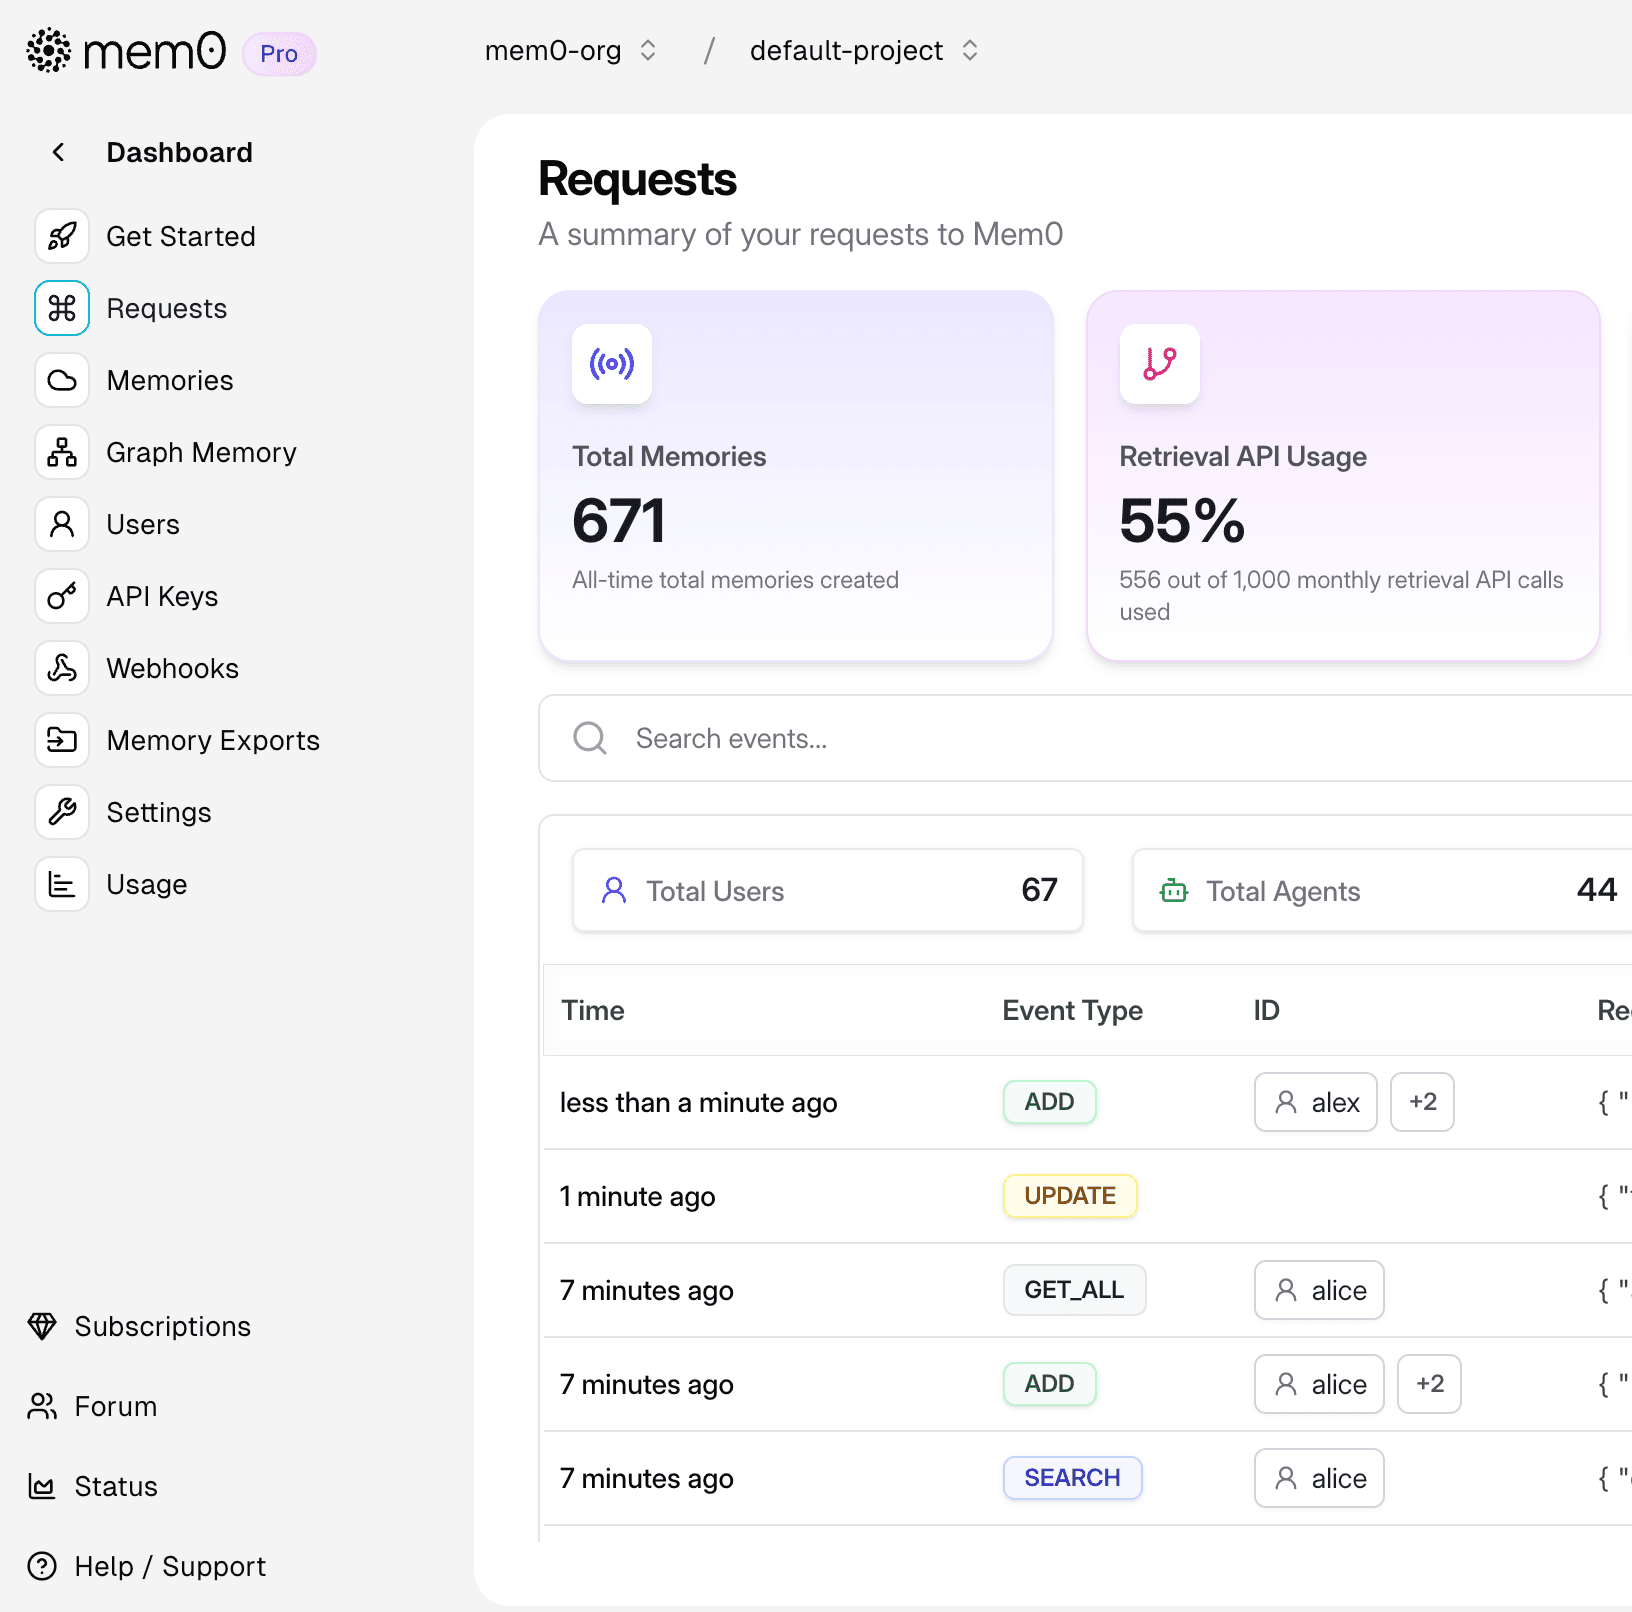Click the Retrieval API Usage 55% value
The width and height of the screenshot is (1632, 1612).
(x=1182, y=521)
